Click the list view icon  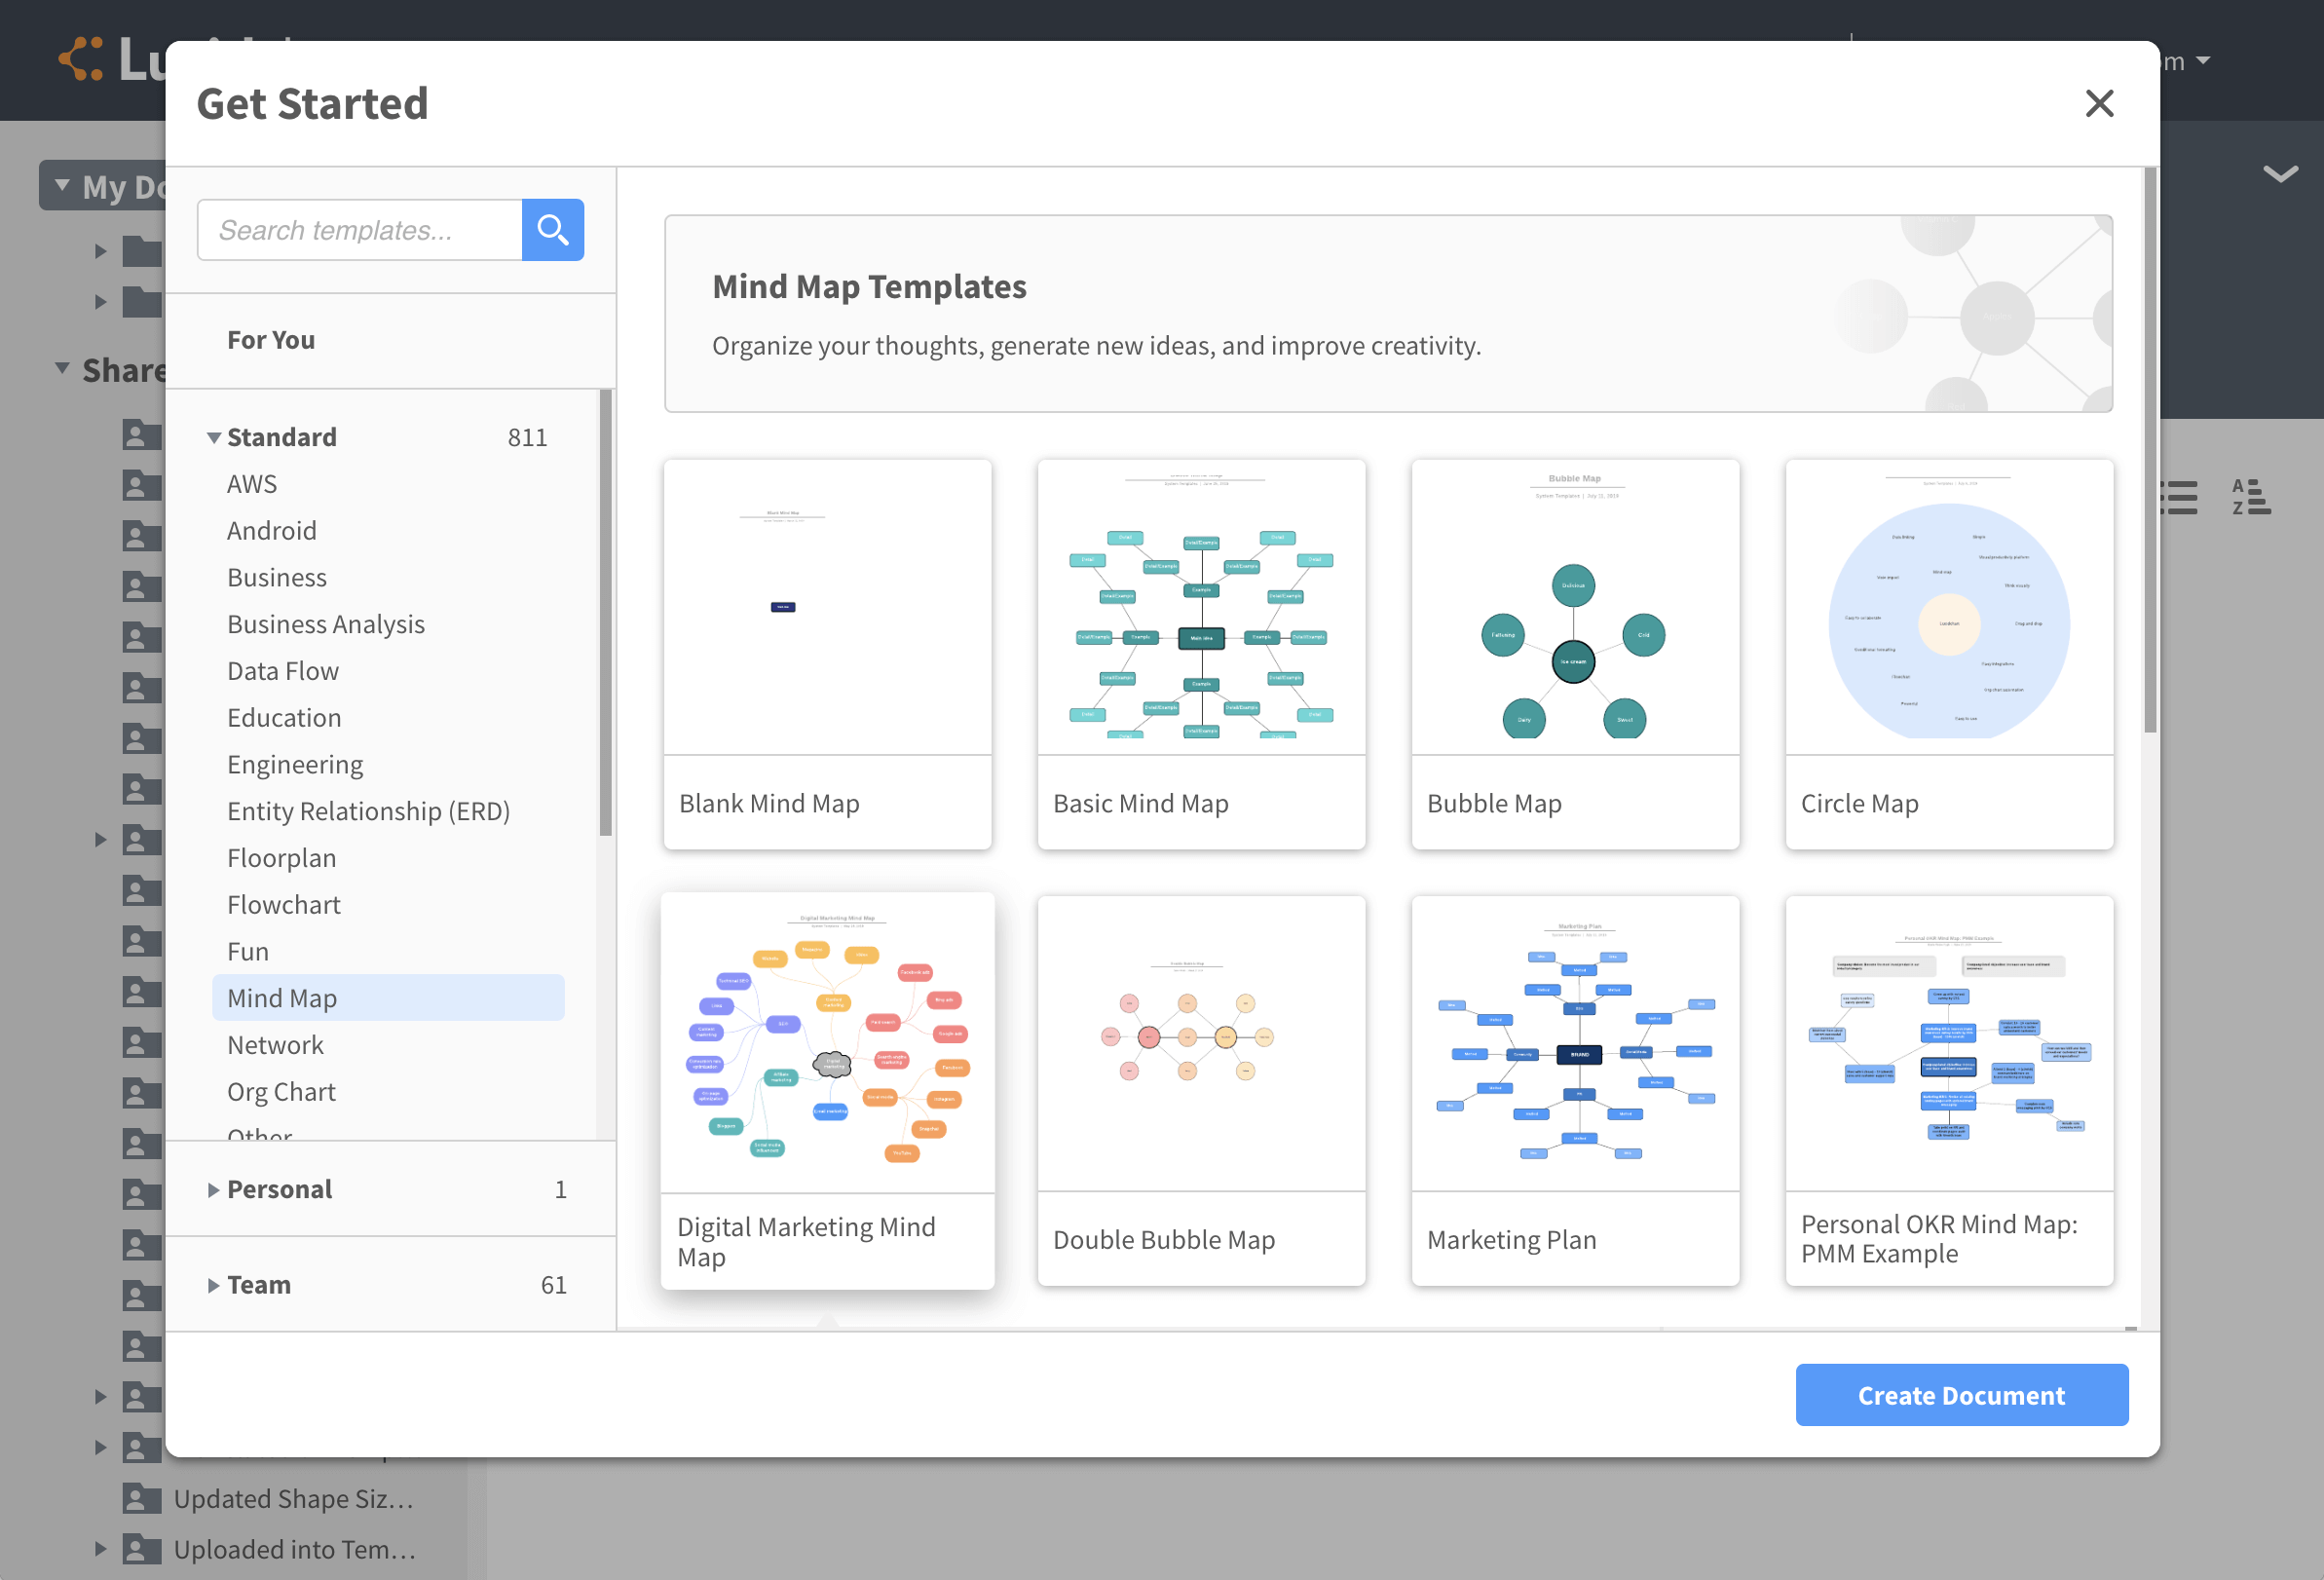pos(2181,497)
